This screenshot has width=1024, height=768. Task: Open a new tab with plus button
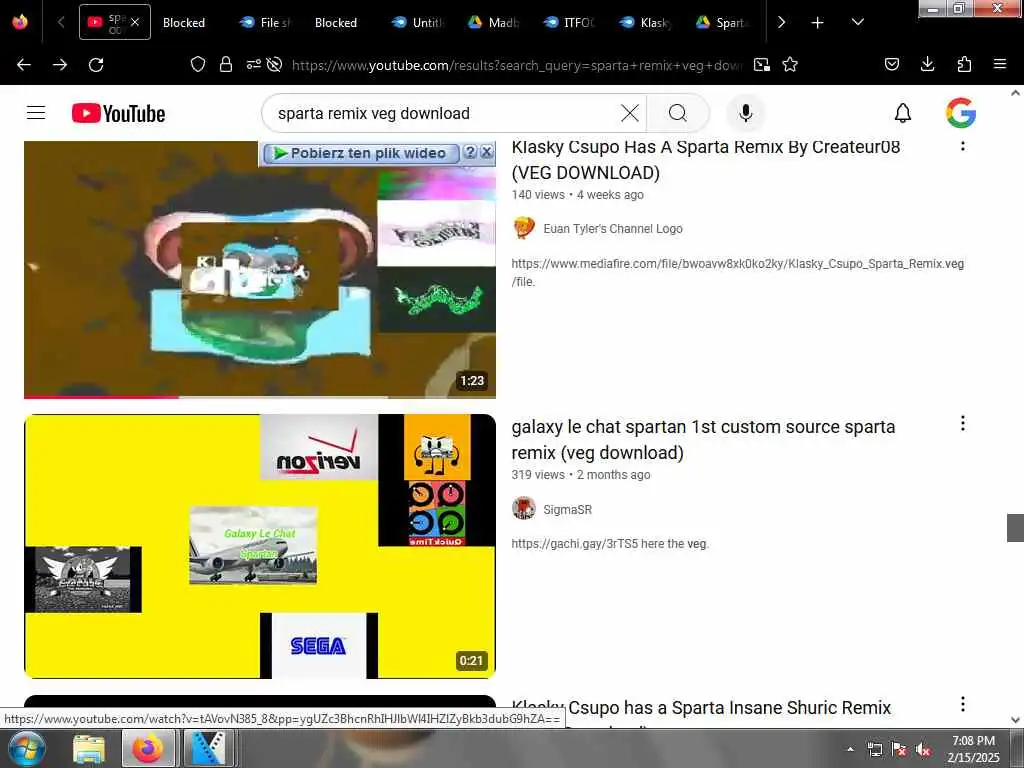click(817, 23)
